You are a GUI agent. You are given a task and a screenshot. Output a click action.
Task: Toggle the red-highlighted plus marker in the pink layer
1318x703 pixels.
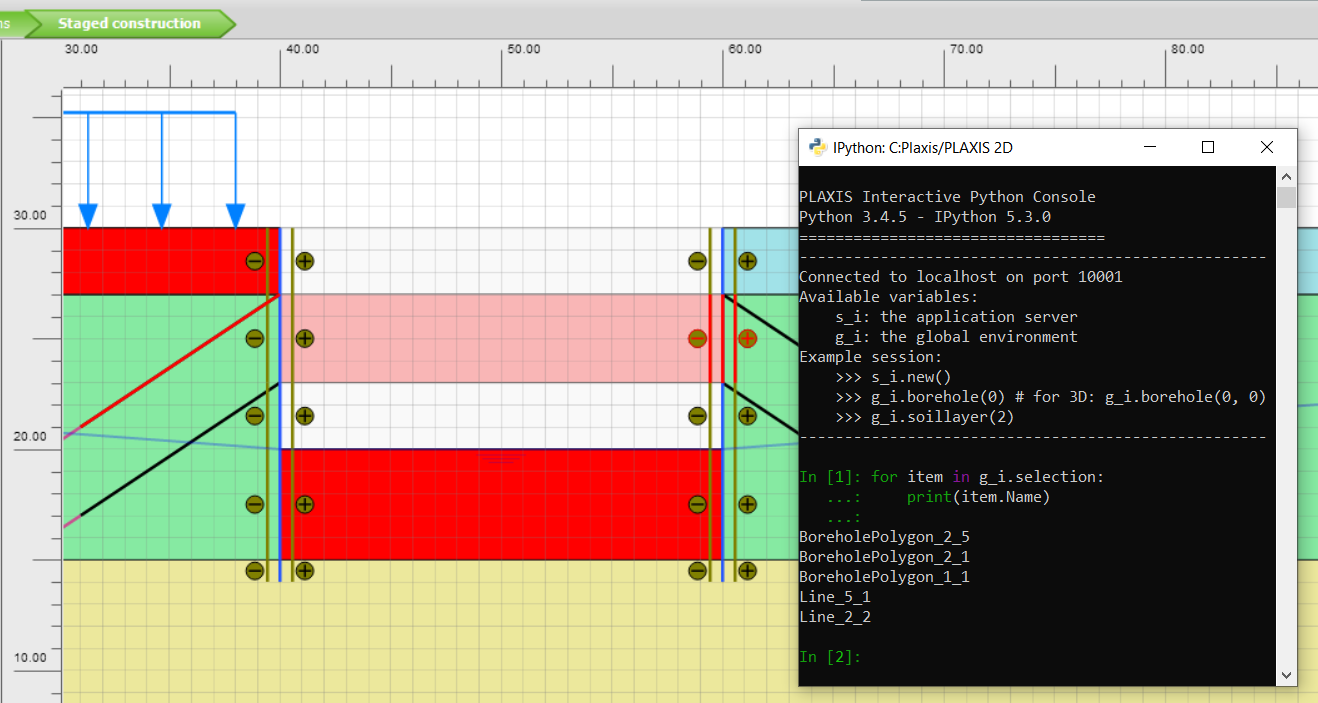[747, 338]
